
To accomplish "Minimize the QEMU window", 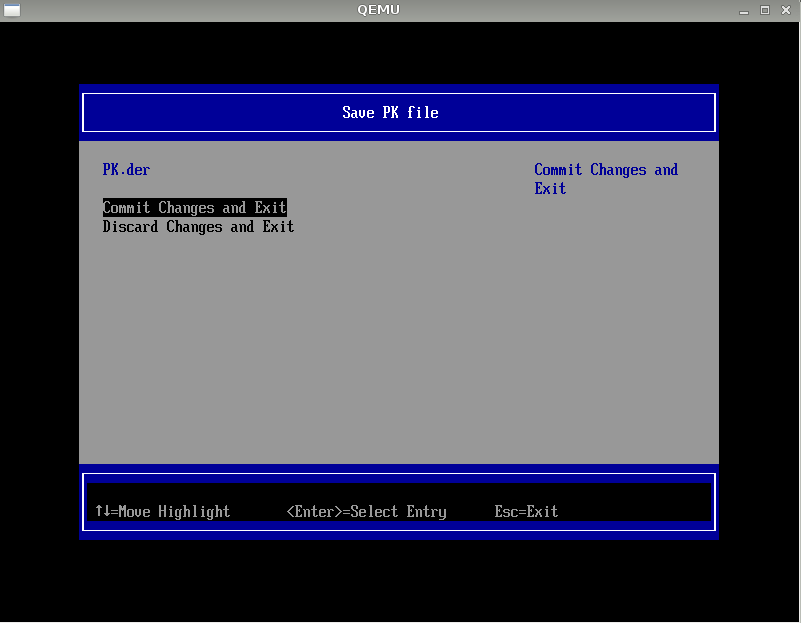I will click(744, 10).
